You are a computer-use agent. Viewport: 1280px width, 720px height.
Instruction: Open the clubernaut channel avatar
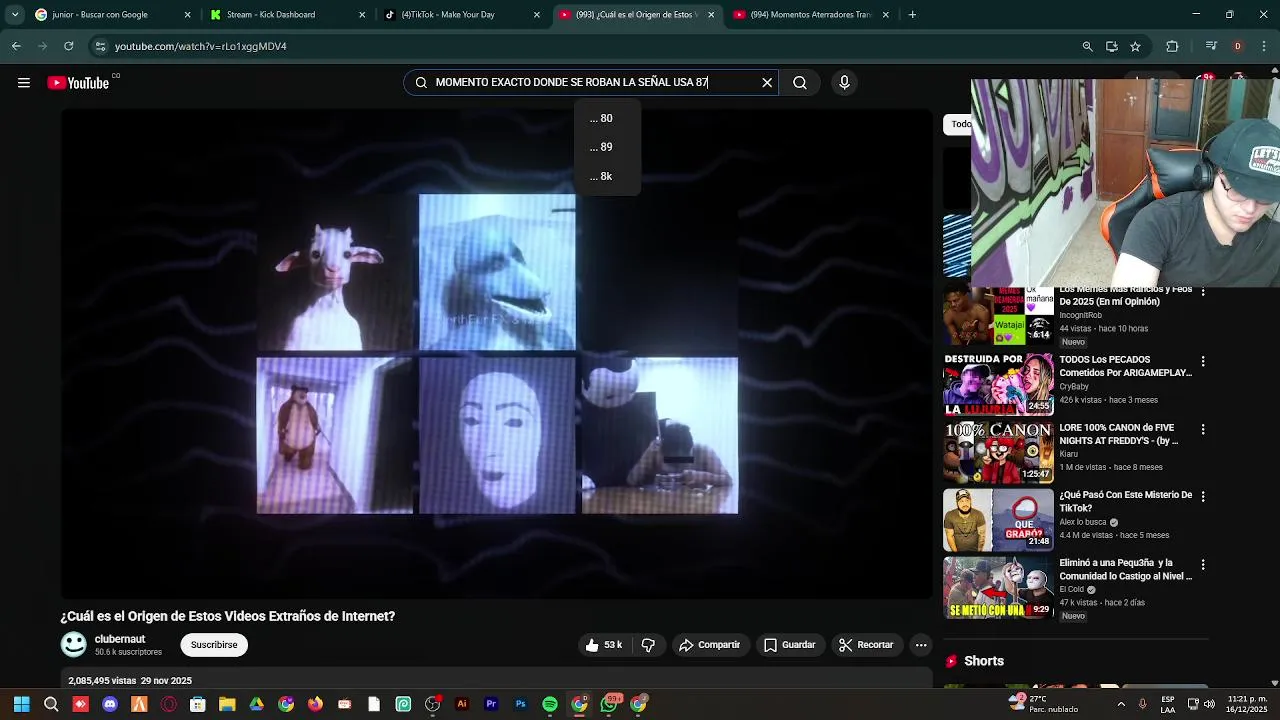tap(74, 645)
